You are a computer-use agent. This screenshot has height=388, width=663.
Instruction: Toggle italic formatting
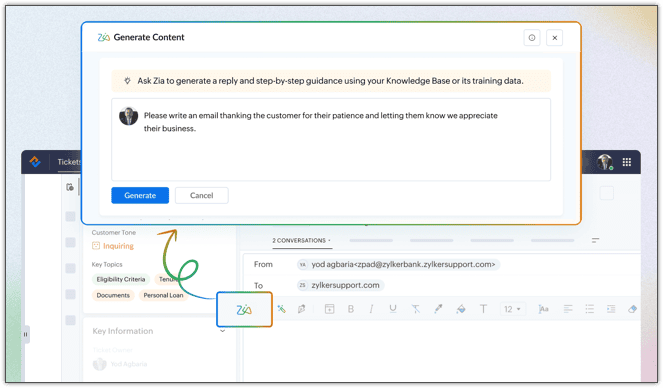click(x=371, y=309)
